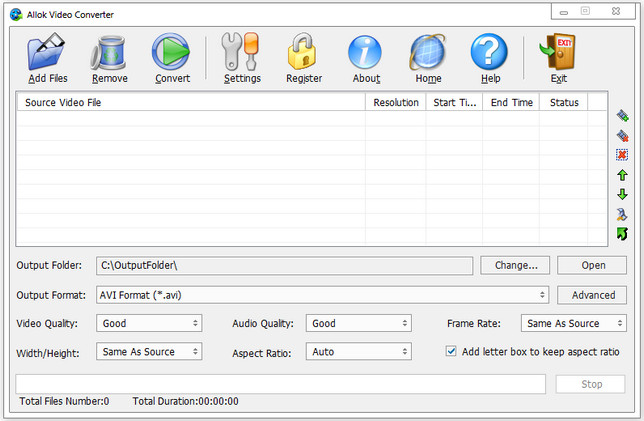Click the Add Files toolbar icon

pos(46,52)
